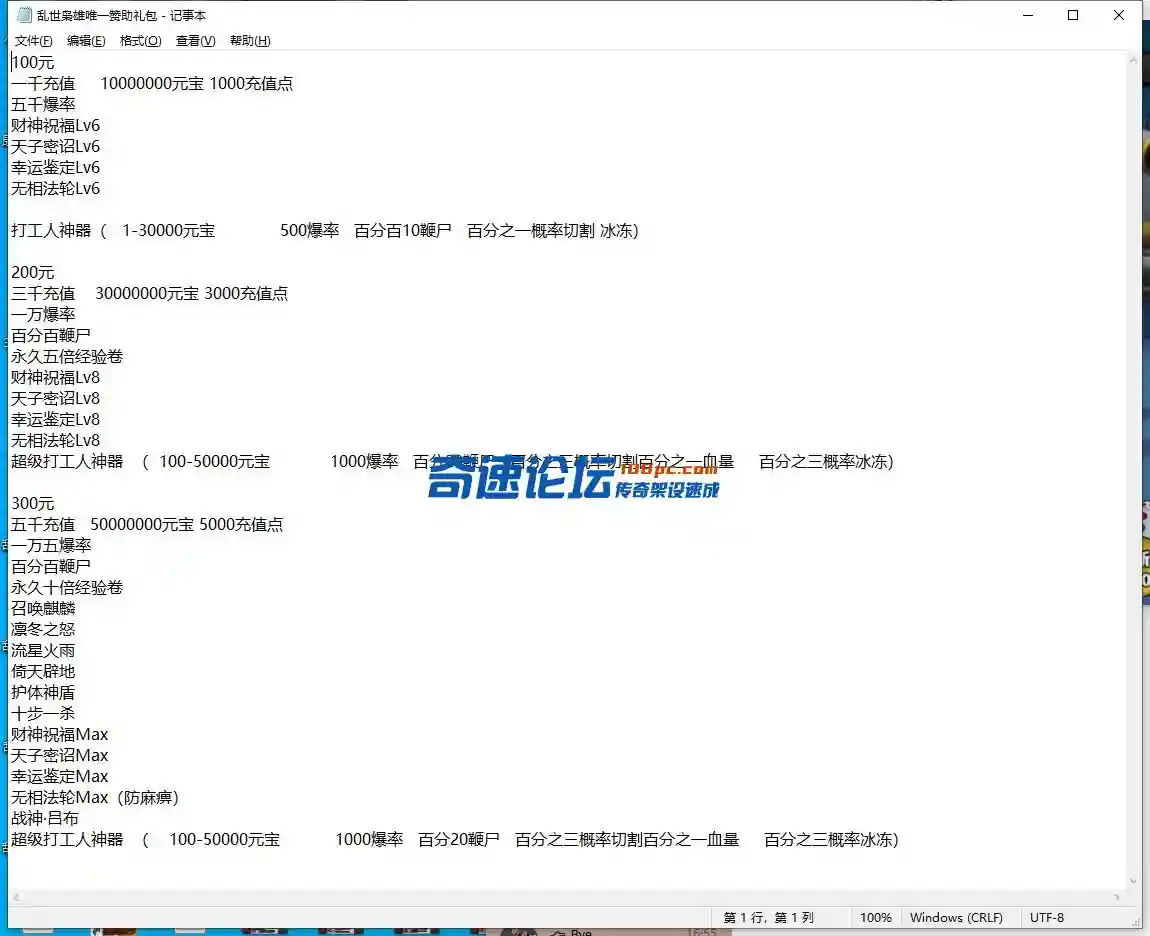Screen dimensions: 1150x936
Task: Click the 打工人神器 1-30000元宝 line
Action: pos(325,230)
